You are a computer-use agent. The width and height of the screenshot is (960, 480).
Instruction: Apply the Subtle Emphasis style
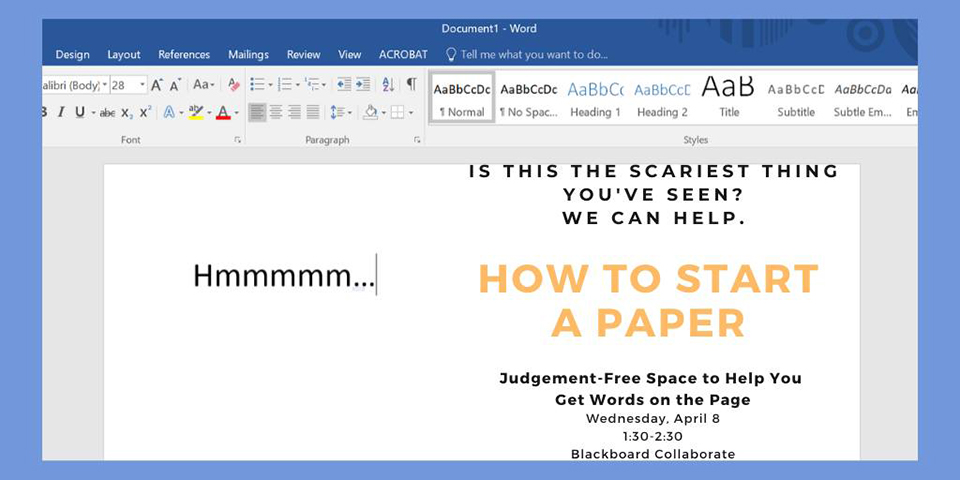coord(863,97)
